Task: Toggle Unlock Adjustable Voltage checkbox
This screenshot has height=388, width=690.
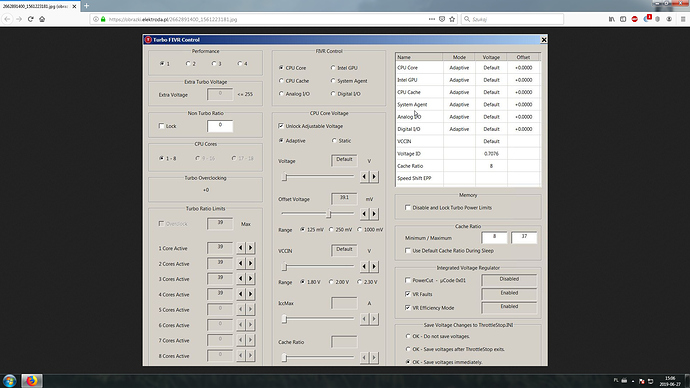Action: (281, 126)
